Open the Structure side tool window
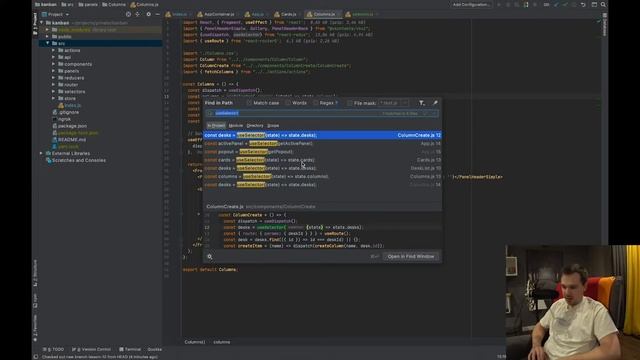Screen dimensions: 640x360 [x=35, y=273]
